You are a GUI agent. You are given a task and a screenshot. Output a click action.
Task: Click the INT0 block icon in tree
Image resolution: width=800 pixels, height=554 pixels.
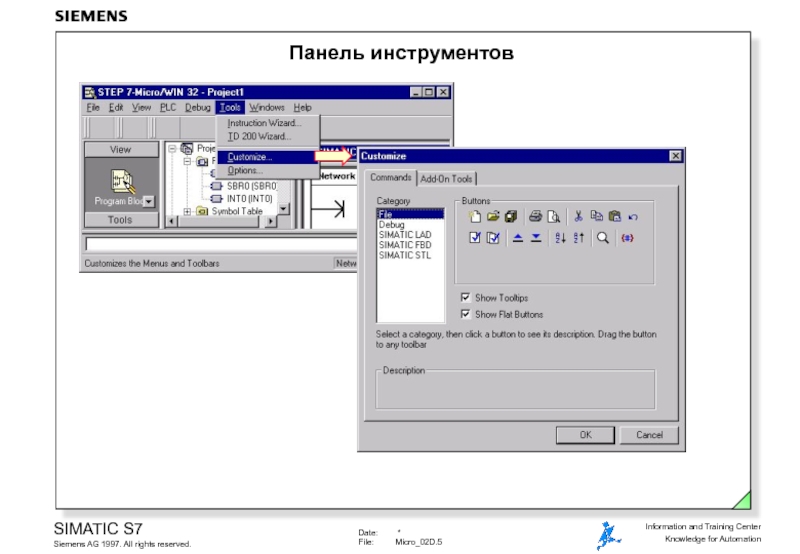(217, 198)
